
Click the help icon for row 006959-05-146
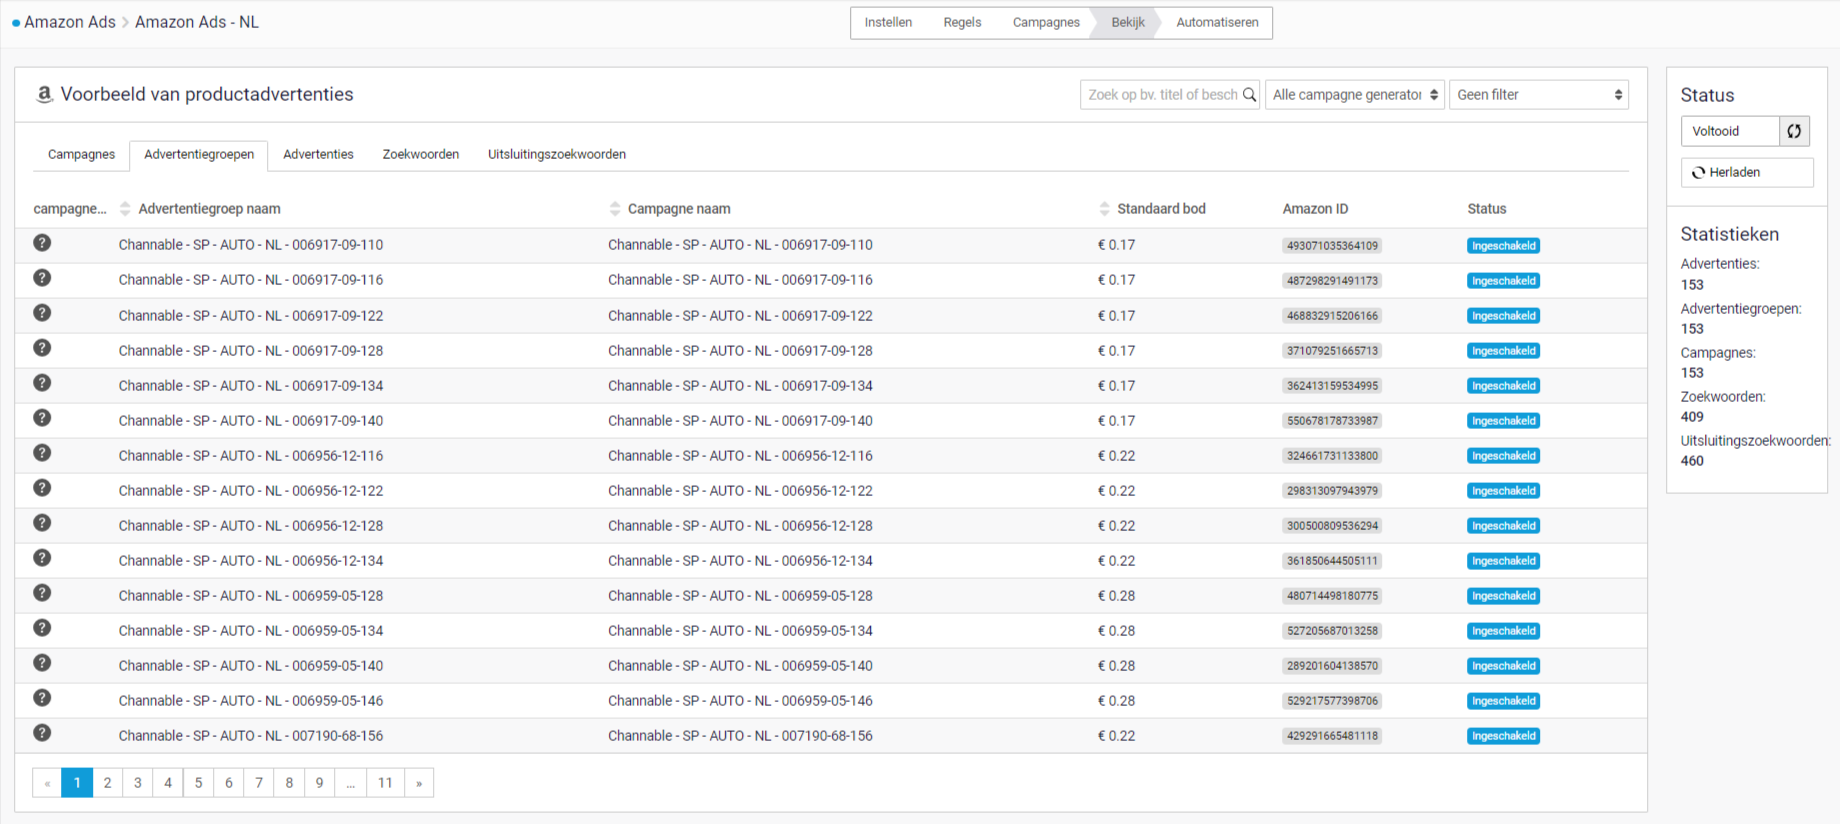pyautogui.click(x=42, y=698)
